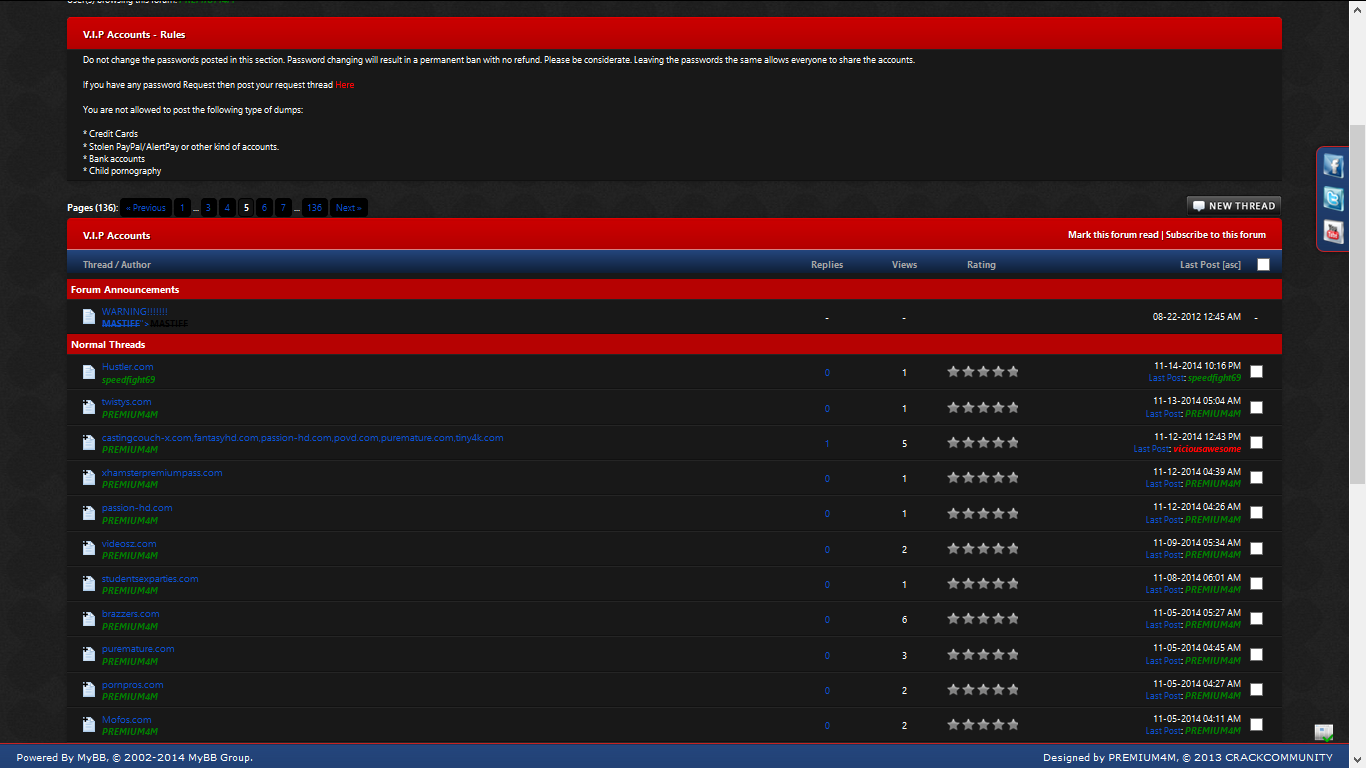Click the thread icon beside studentsexparties.com
This screenshot has height=768, width=1366.
tap(89, 584)
